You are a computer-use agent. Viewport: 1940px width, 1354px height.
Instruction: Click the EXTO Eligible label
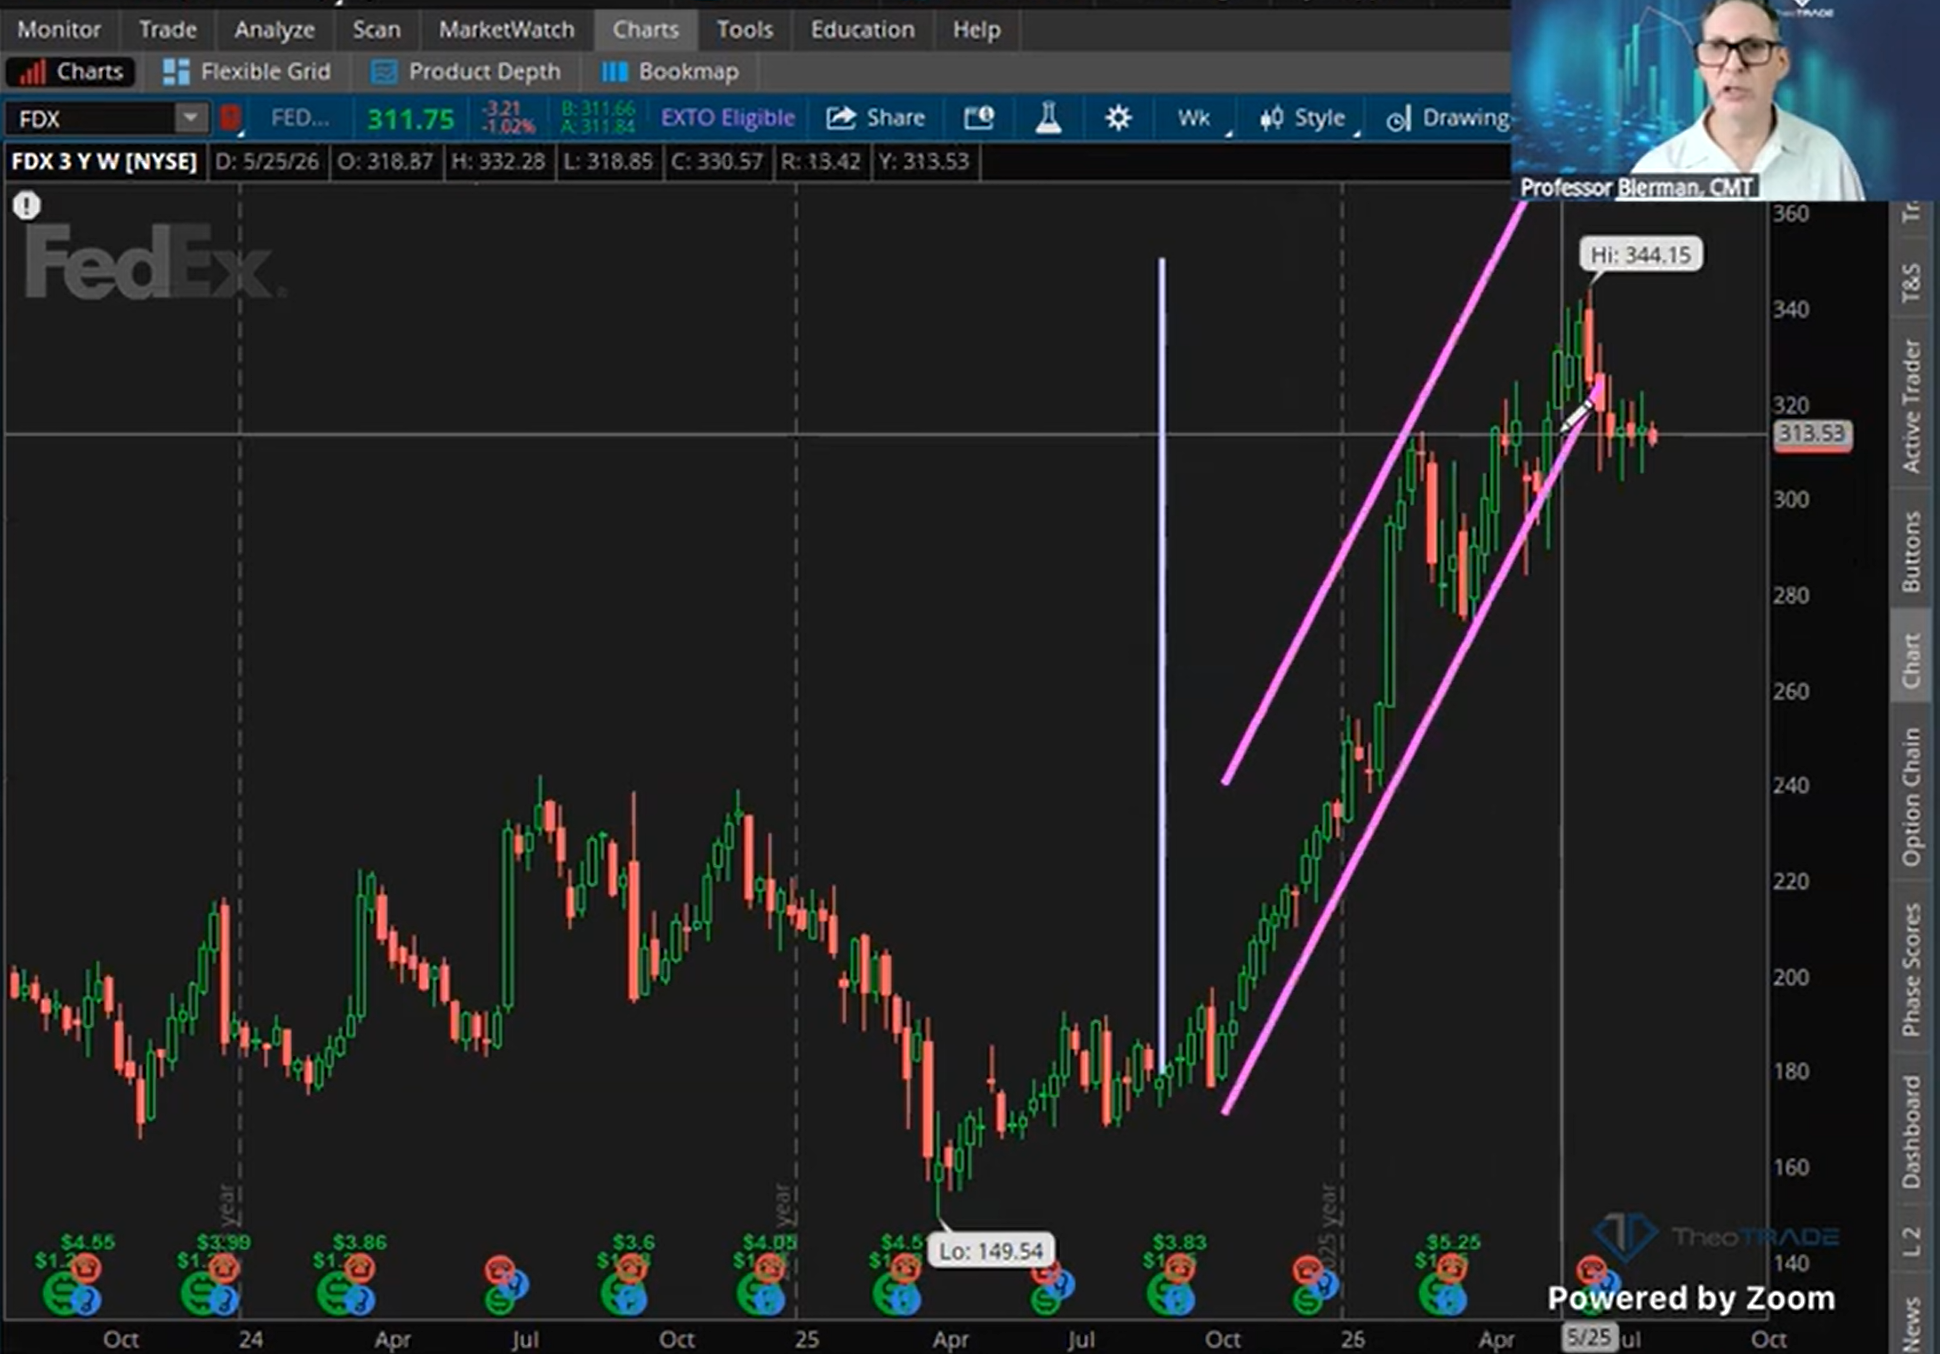click(728, 118)
